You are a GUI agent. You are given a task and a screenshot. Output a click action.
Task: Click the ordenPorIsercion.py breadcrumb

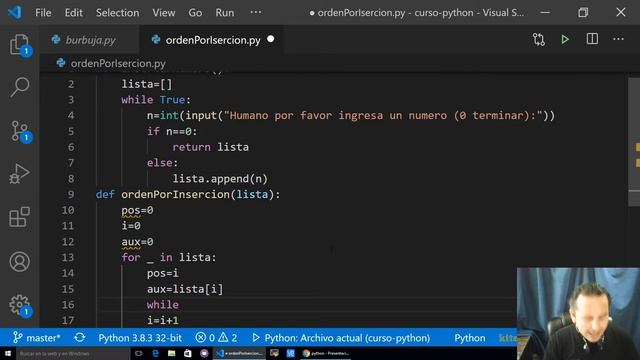coord(118,64)
